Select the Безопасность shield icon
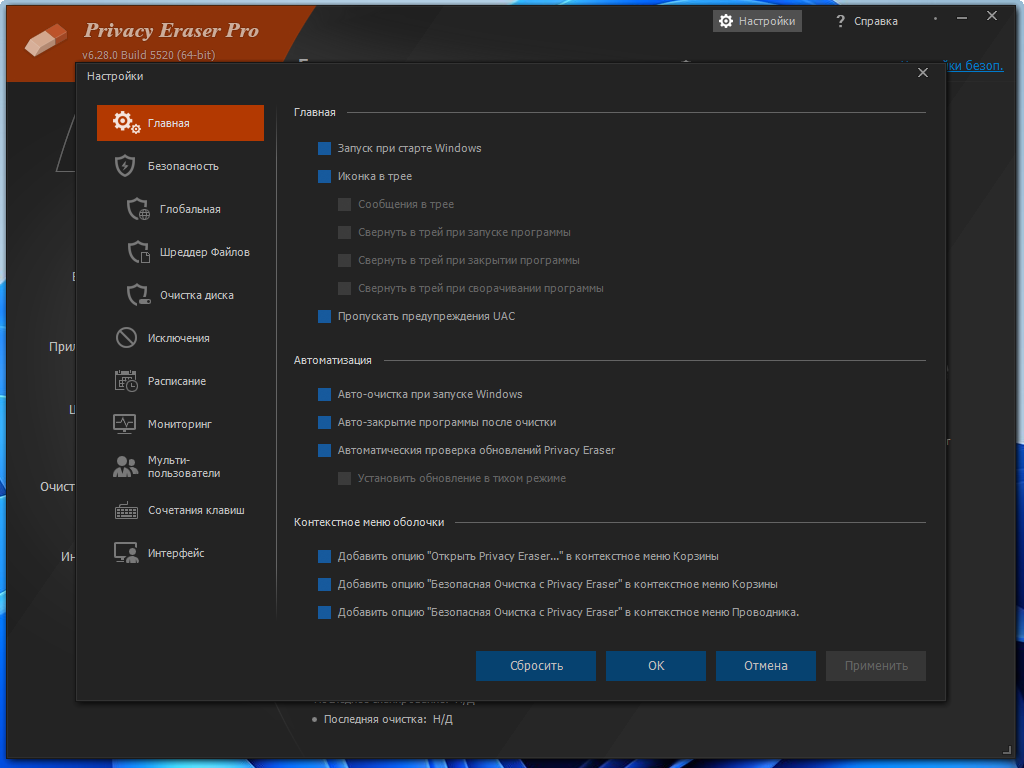This screenshot has height=768, width=1024. click(x=125, y=166)
